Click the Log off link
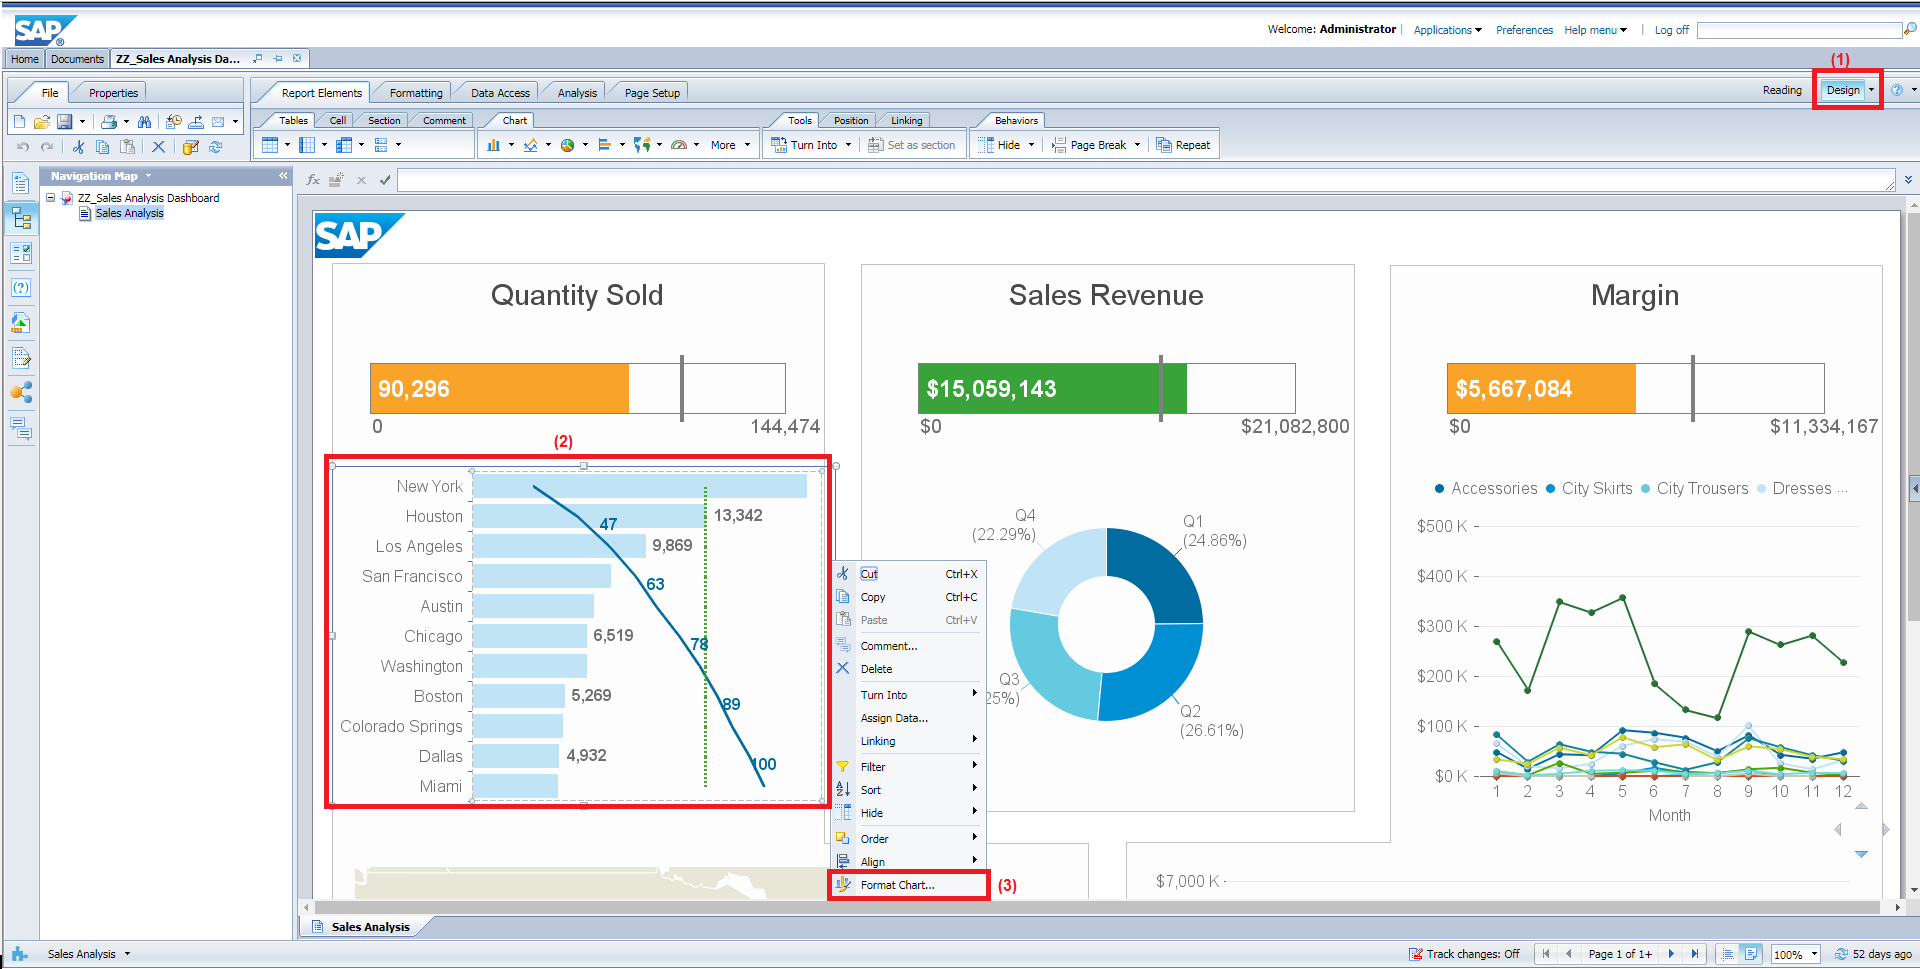 click(x=1671, y=30)
